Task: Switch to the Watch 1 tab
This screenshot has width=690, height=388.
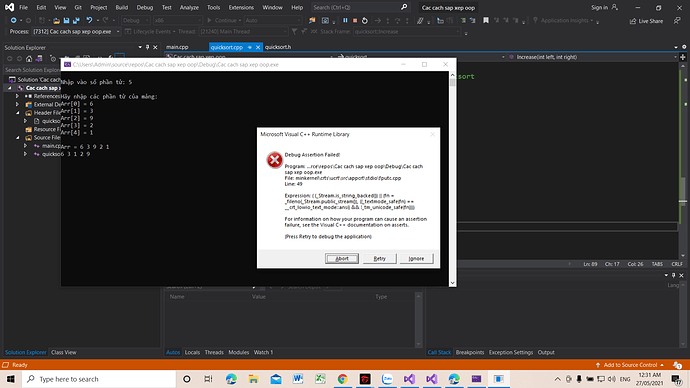Action: (x=263, y=352)
